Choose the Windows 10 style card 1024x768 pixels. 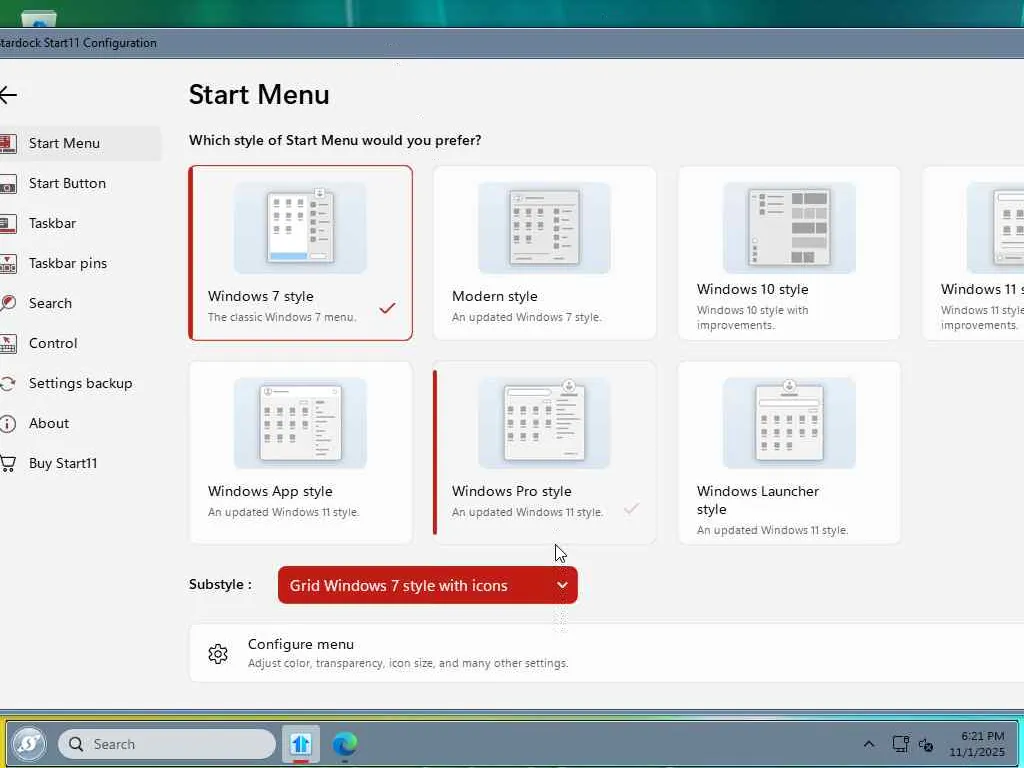(x=789, y=253)
